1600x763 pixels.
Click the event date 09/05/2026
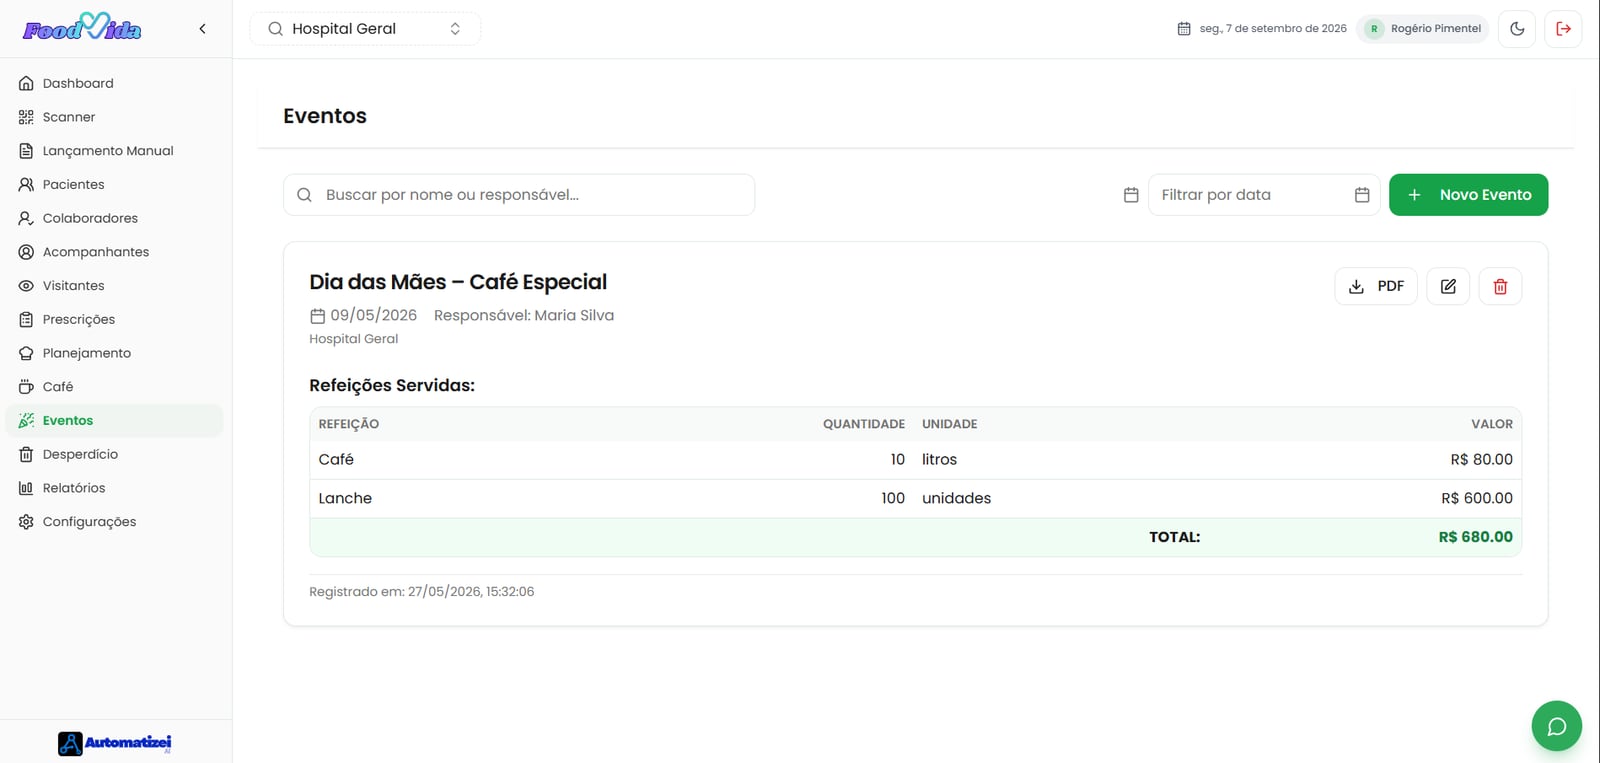[x=373, y=315]
